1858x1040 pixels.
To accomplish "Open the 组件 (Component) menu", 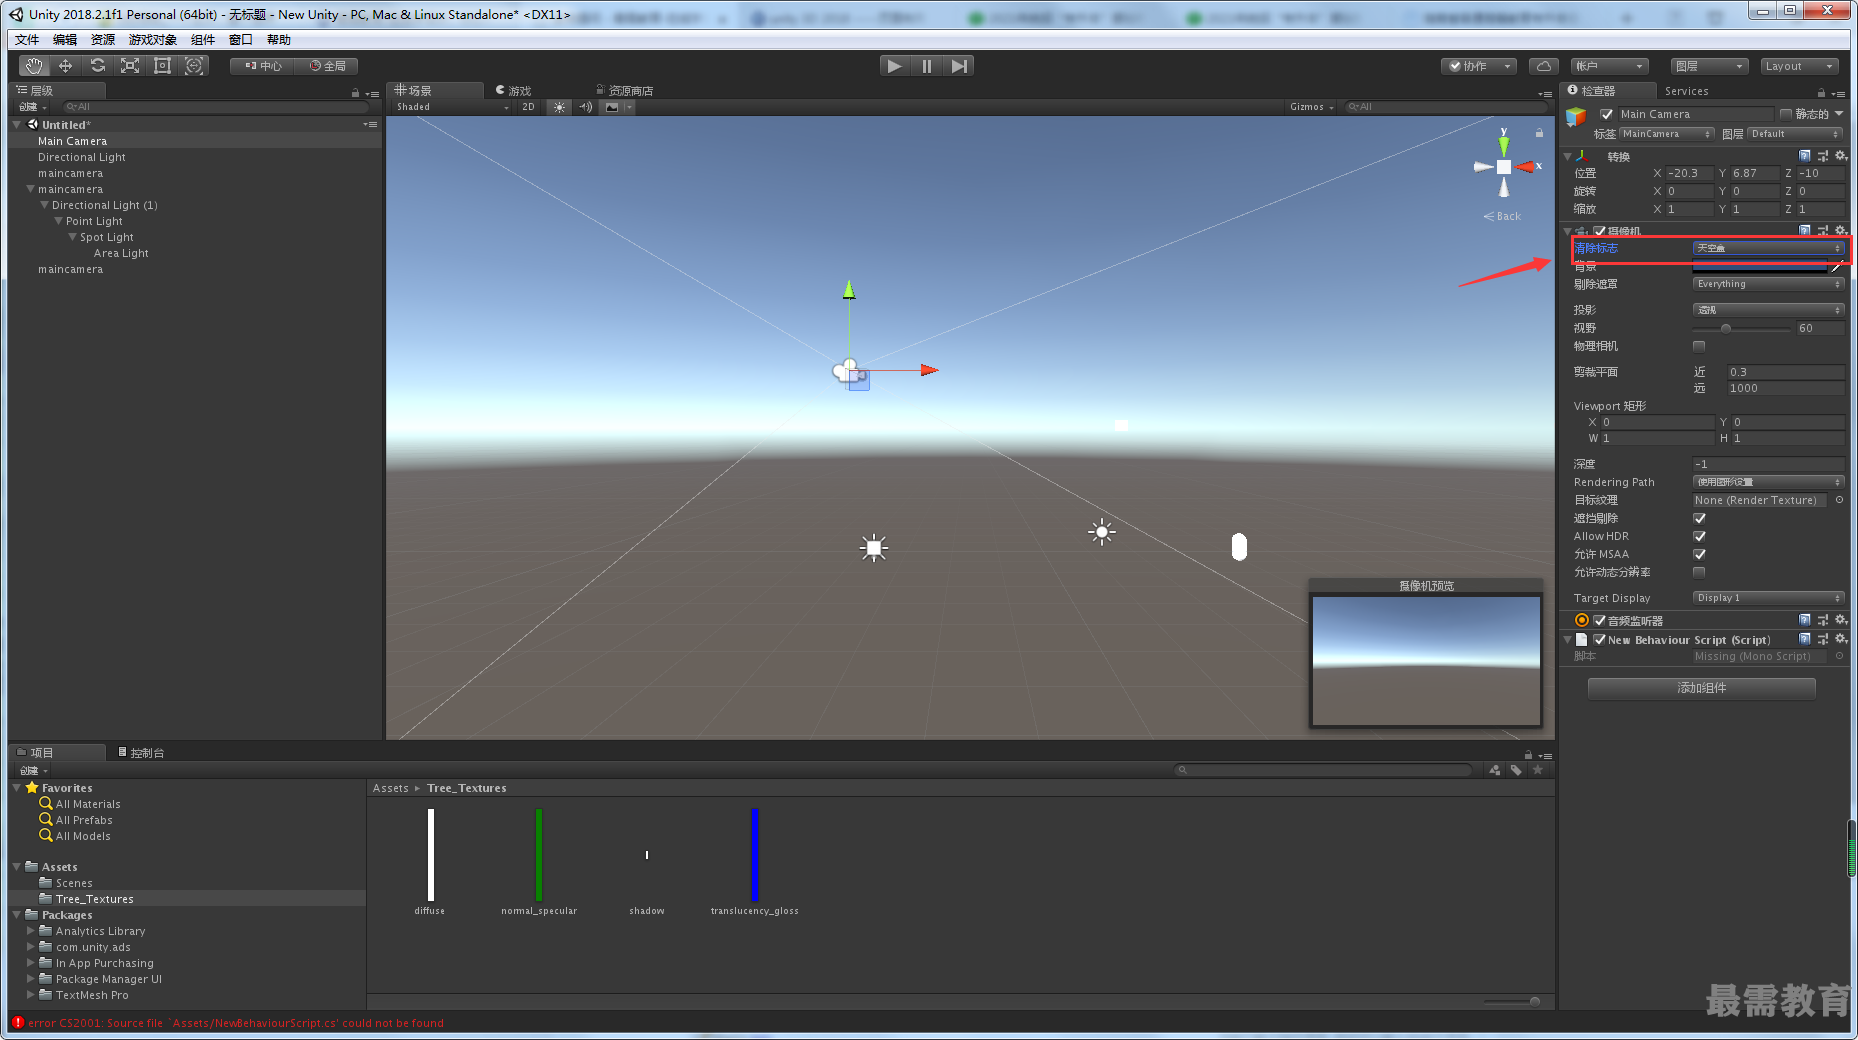I will 203,40.
